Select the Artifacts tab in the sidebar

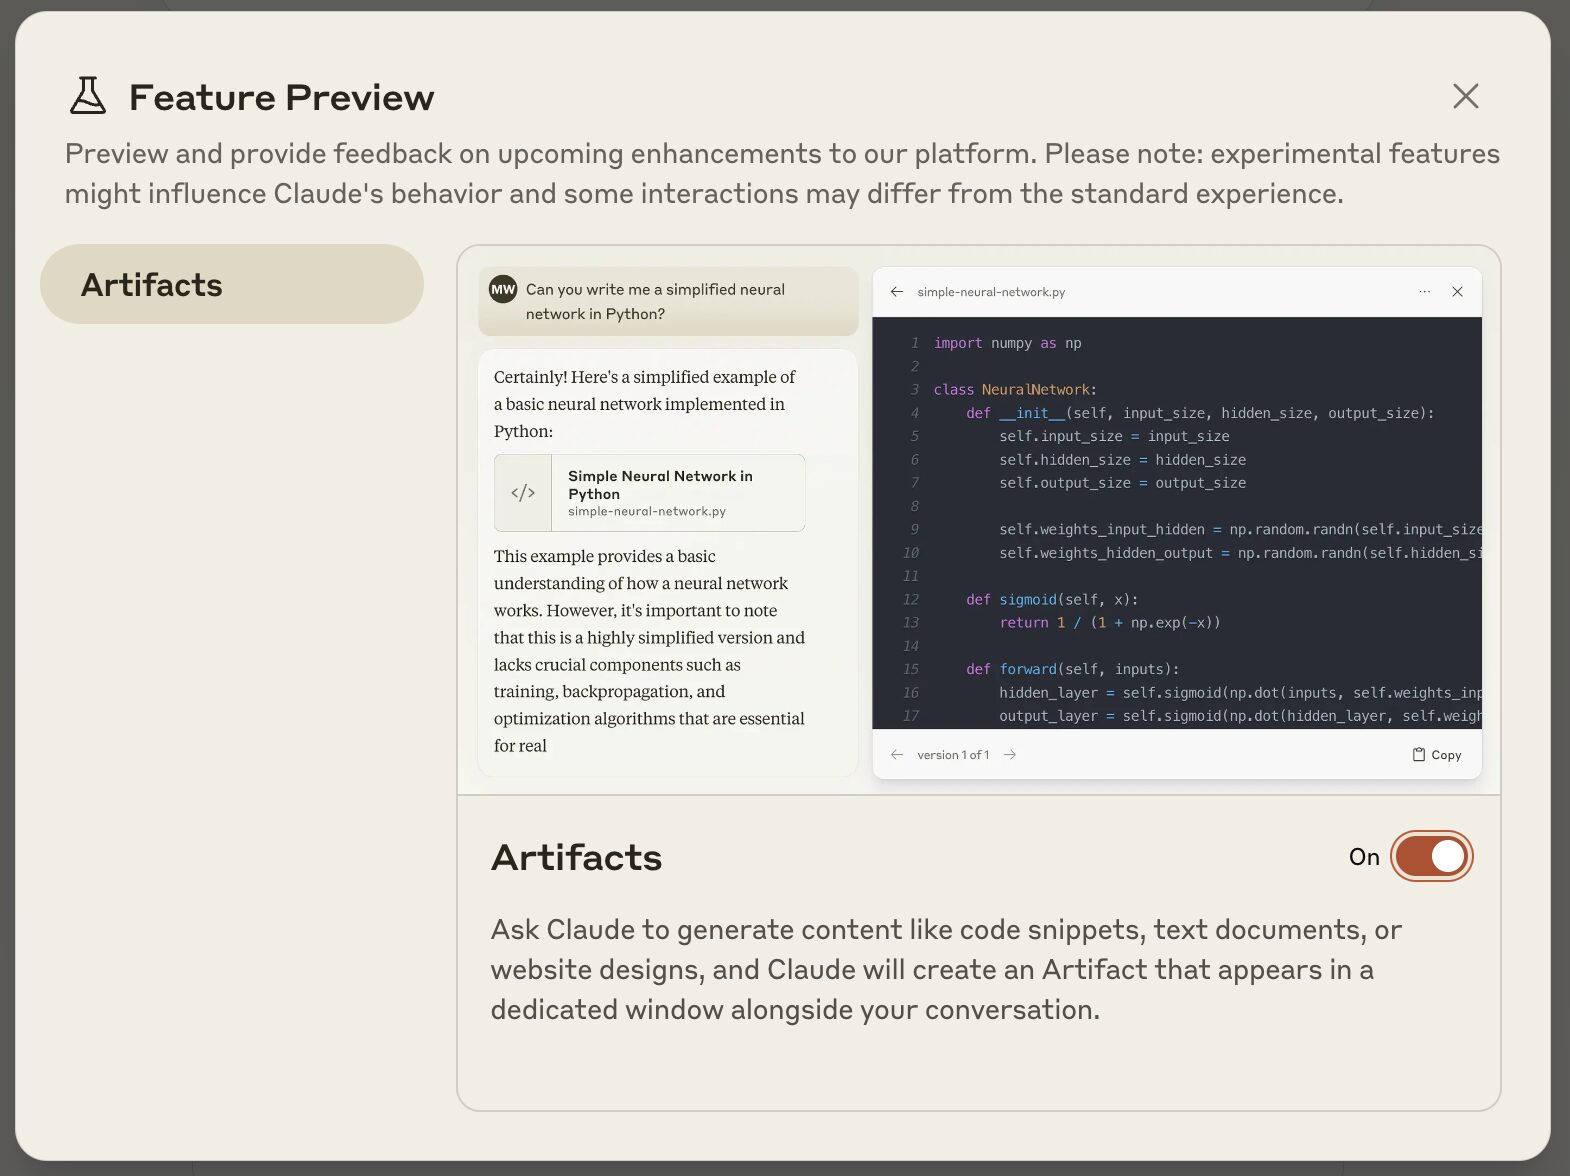click(x=232, y=284)
